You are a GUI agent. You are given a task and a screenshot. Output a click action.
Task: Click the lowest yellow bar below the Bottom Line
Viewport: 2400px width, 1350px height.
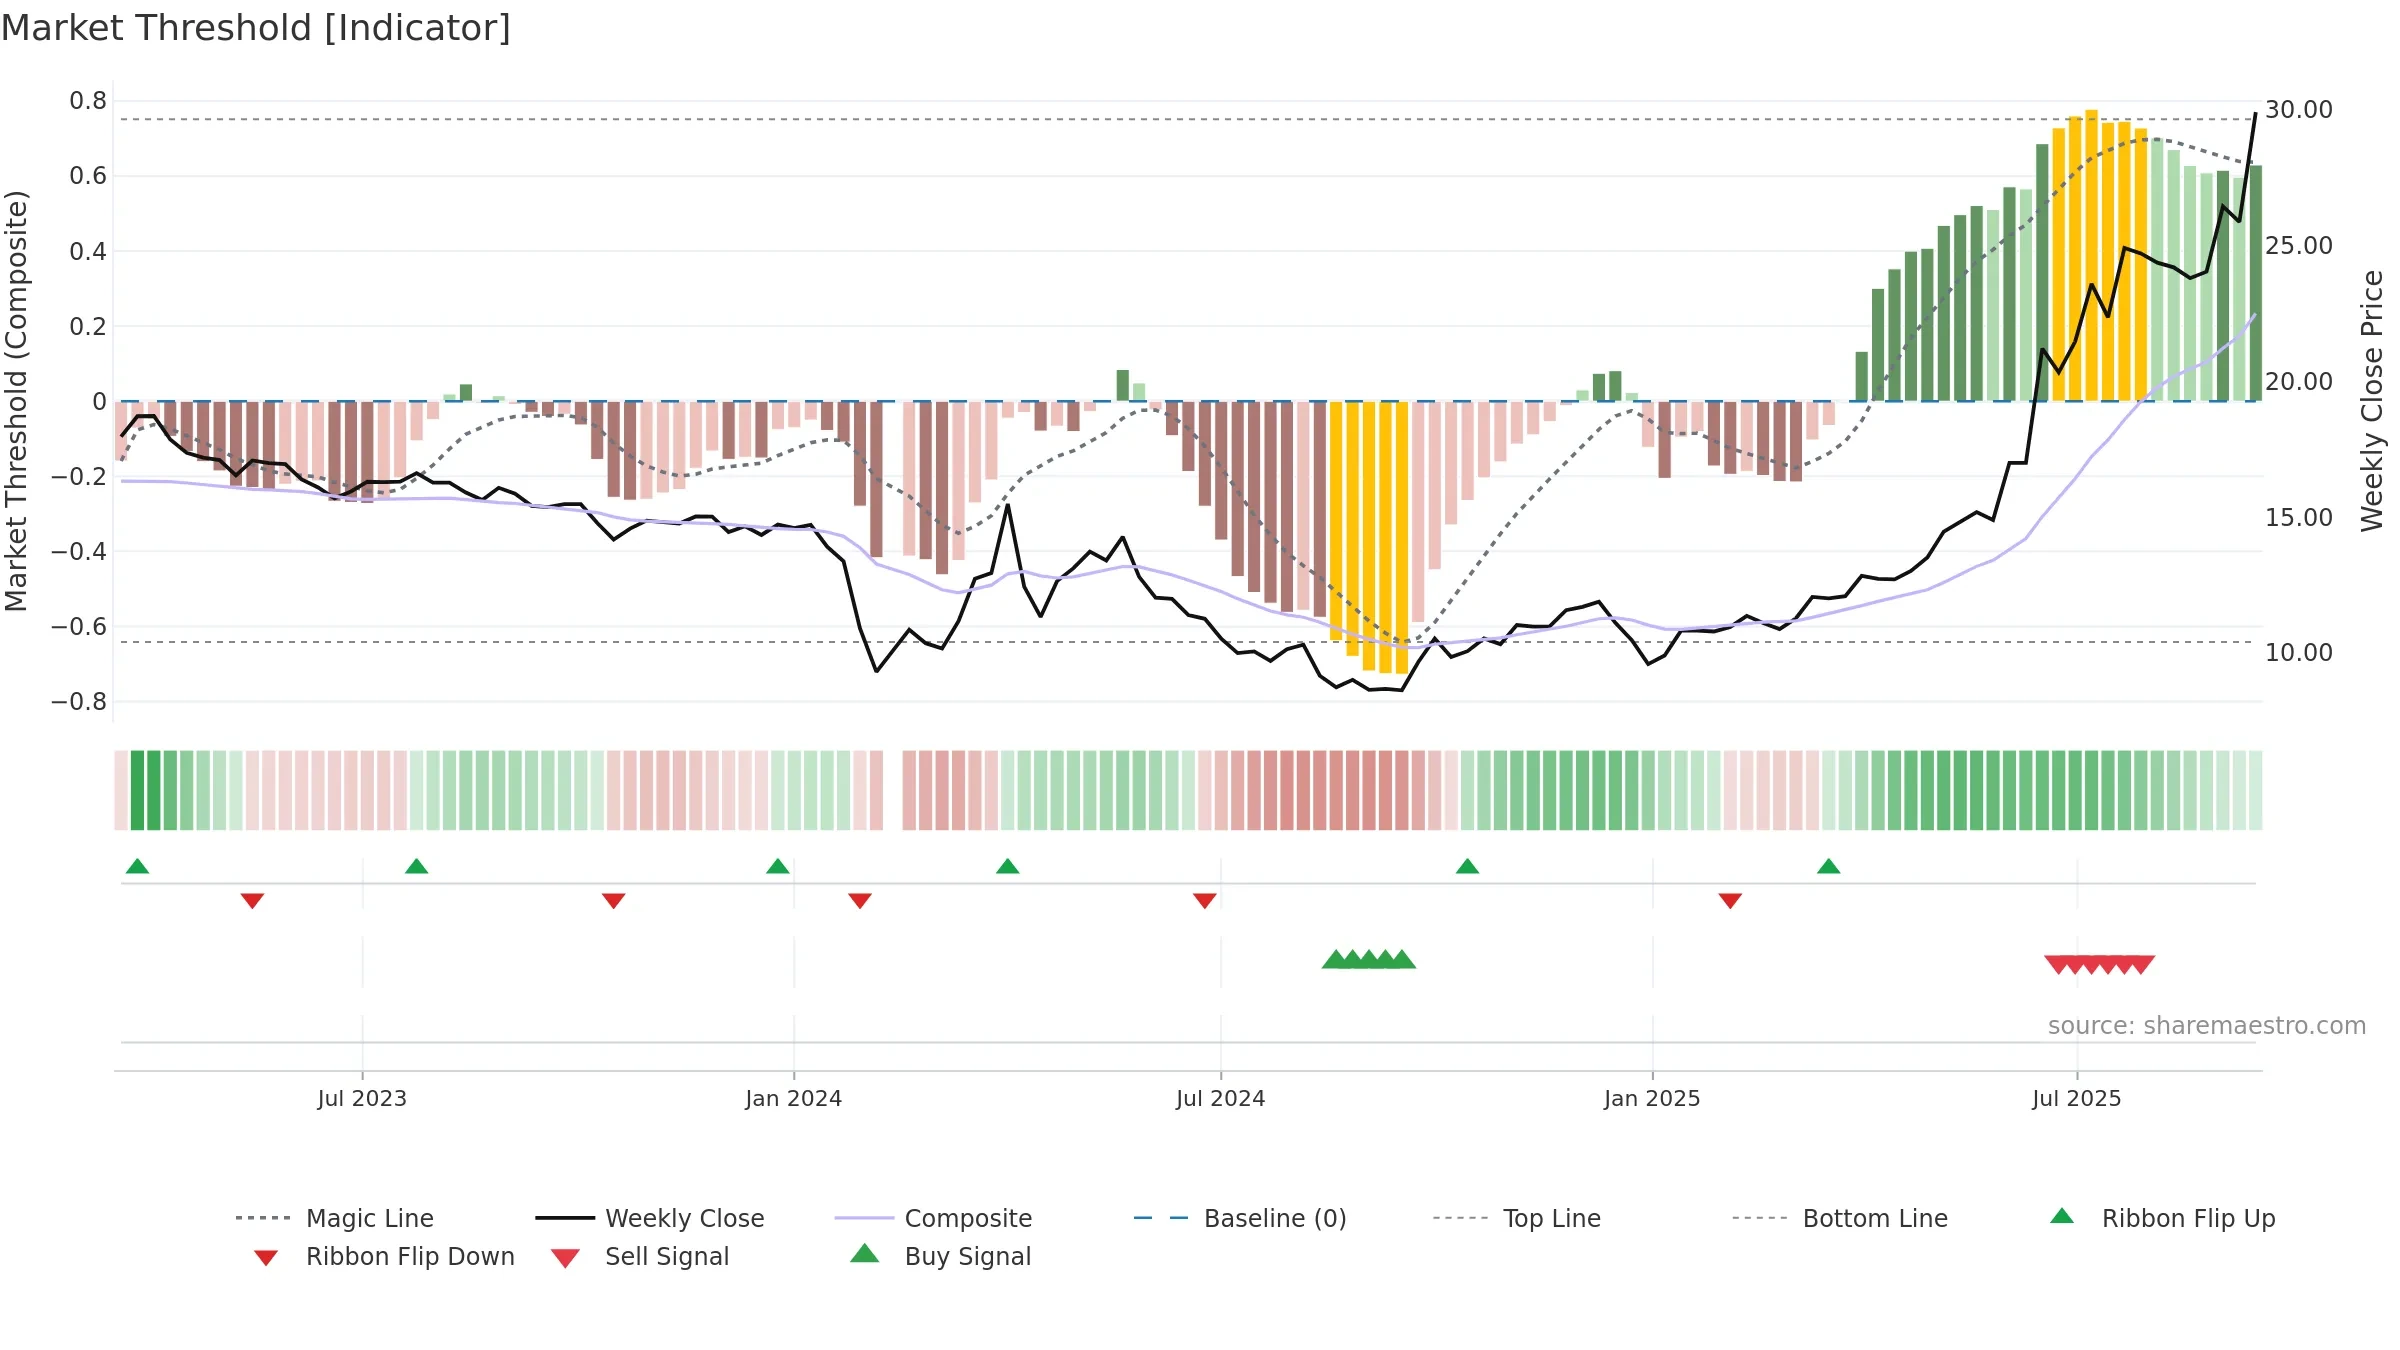(1402, 537)
